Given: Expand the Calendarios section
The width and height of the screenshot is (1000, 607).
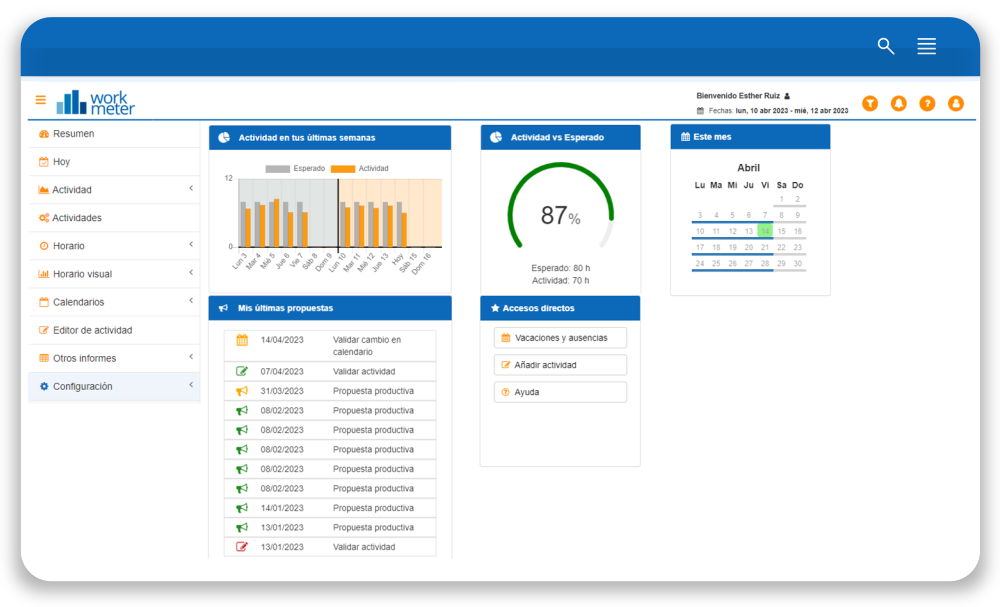Looking at the screenshot, I should pos(190,301).
